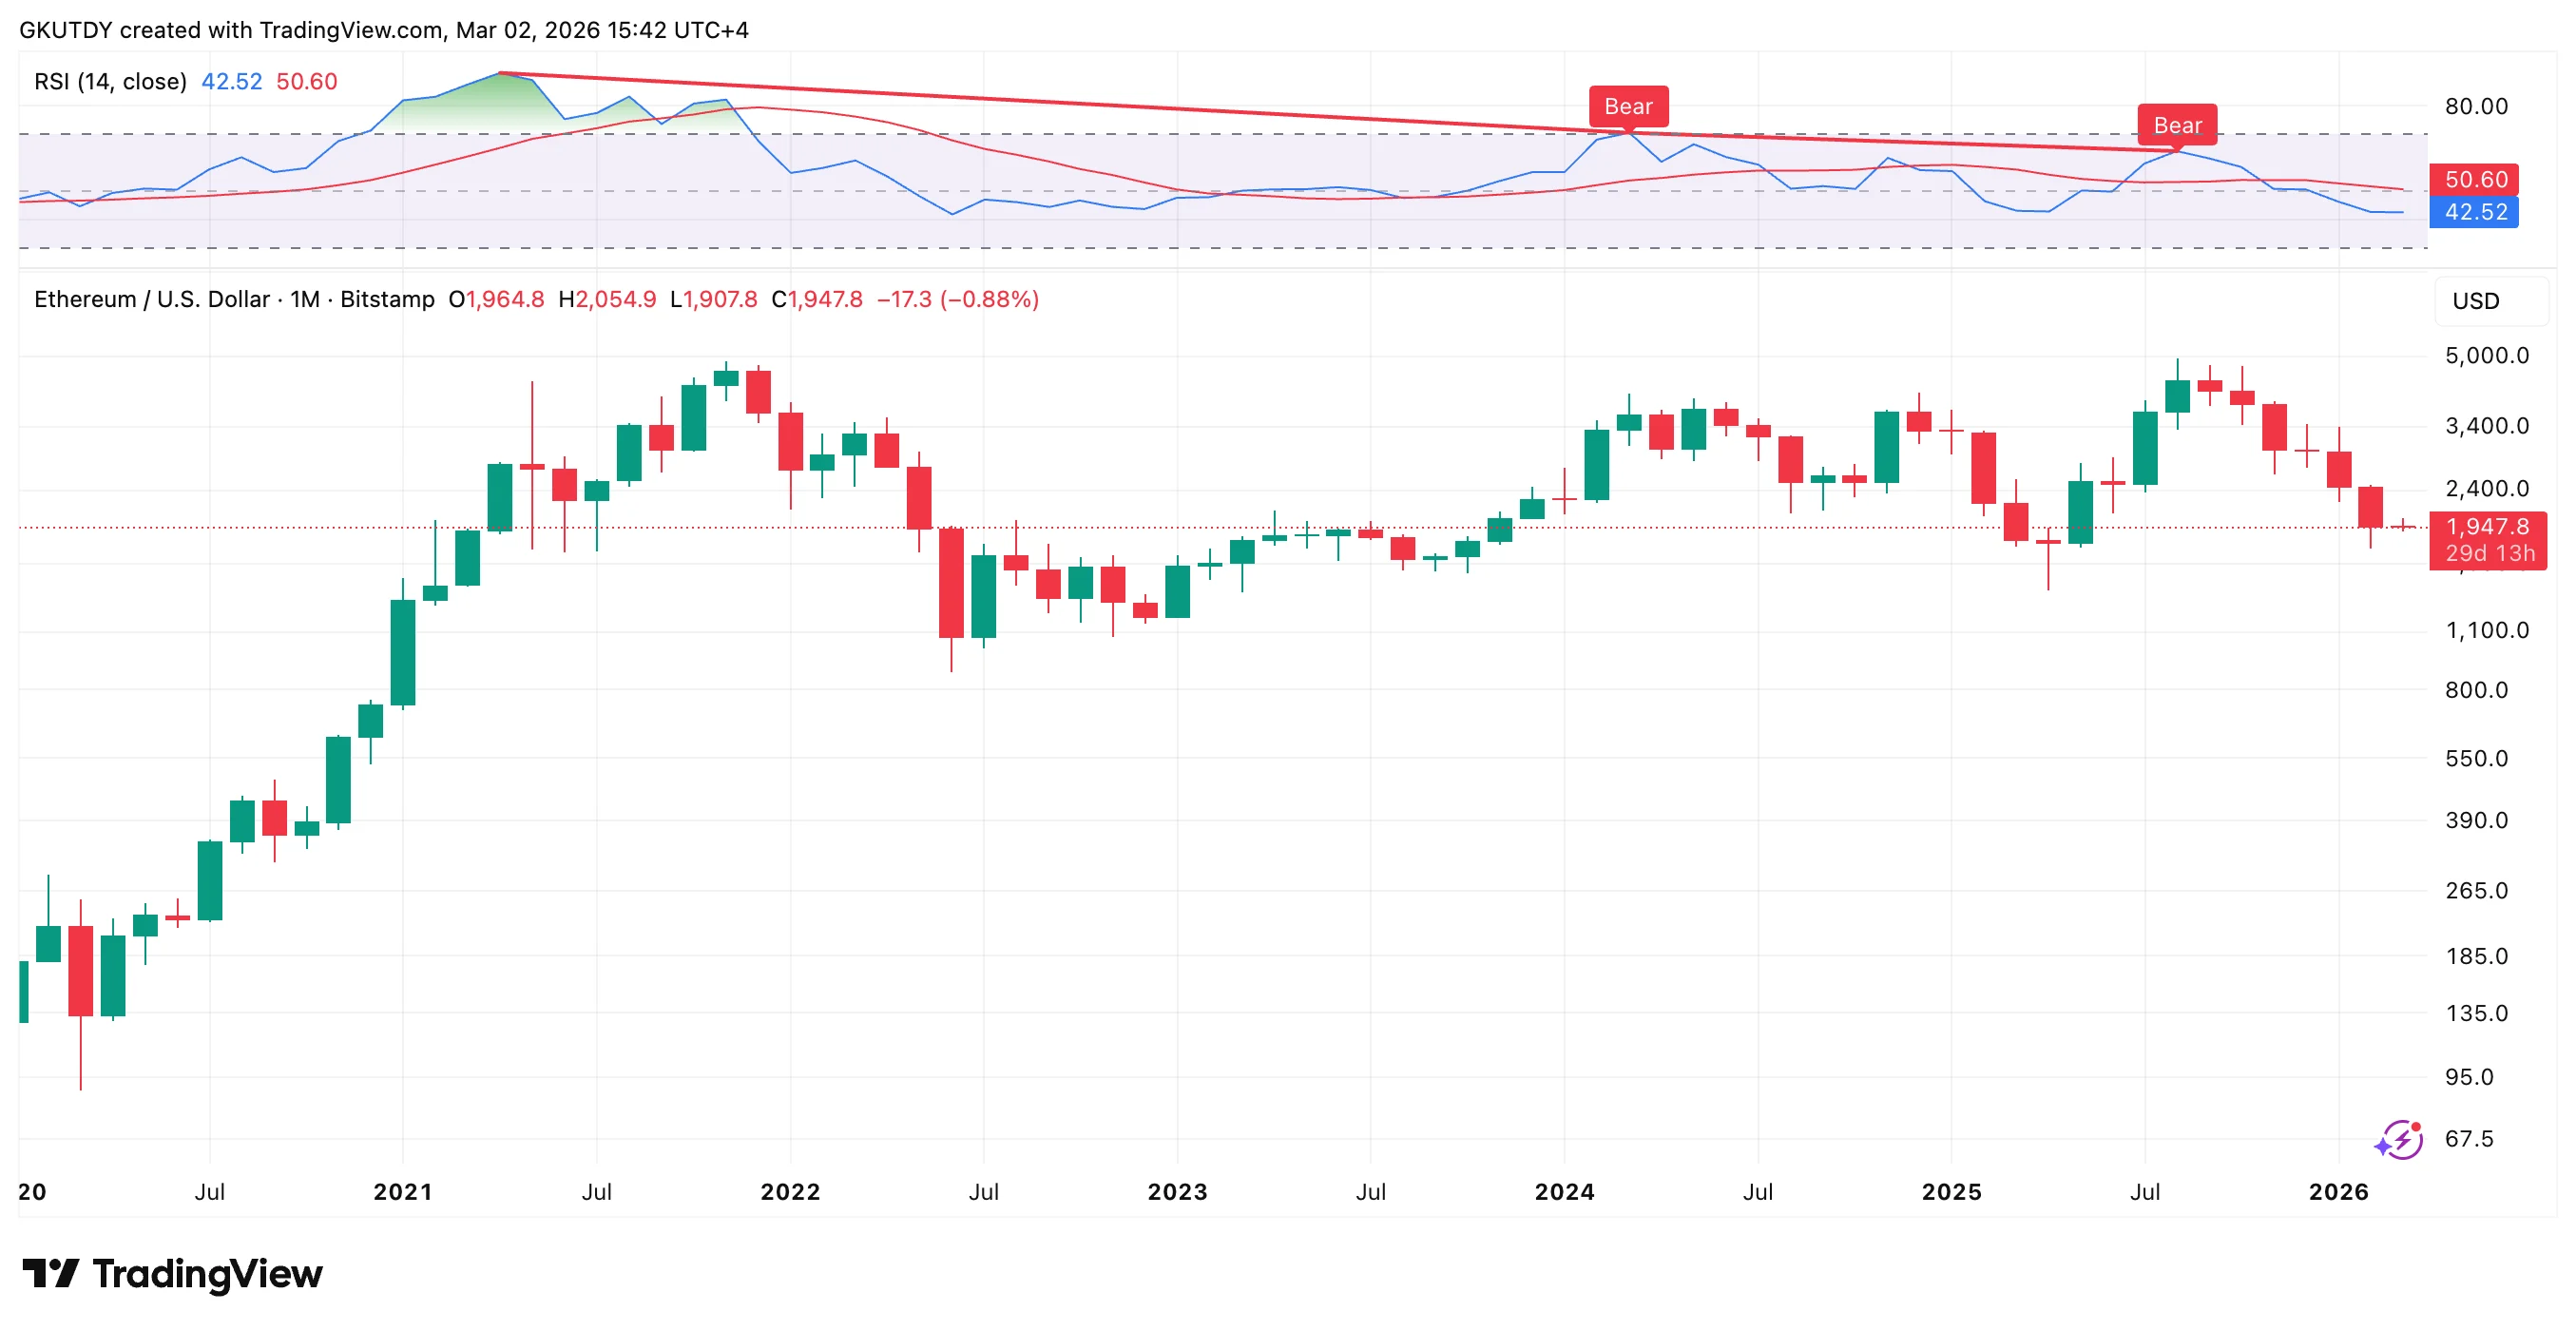Viewport: 2576px width, 1331px height.
Task: Click the 2022 label on time axis
Action: (790, 1192)
